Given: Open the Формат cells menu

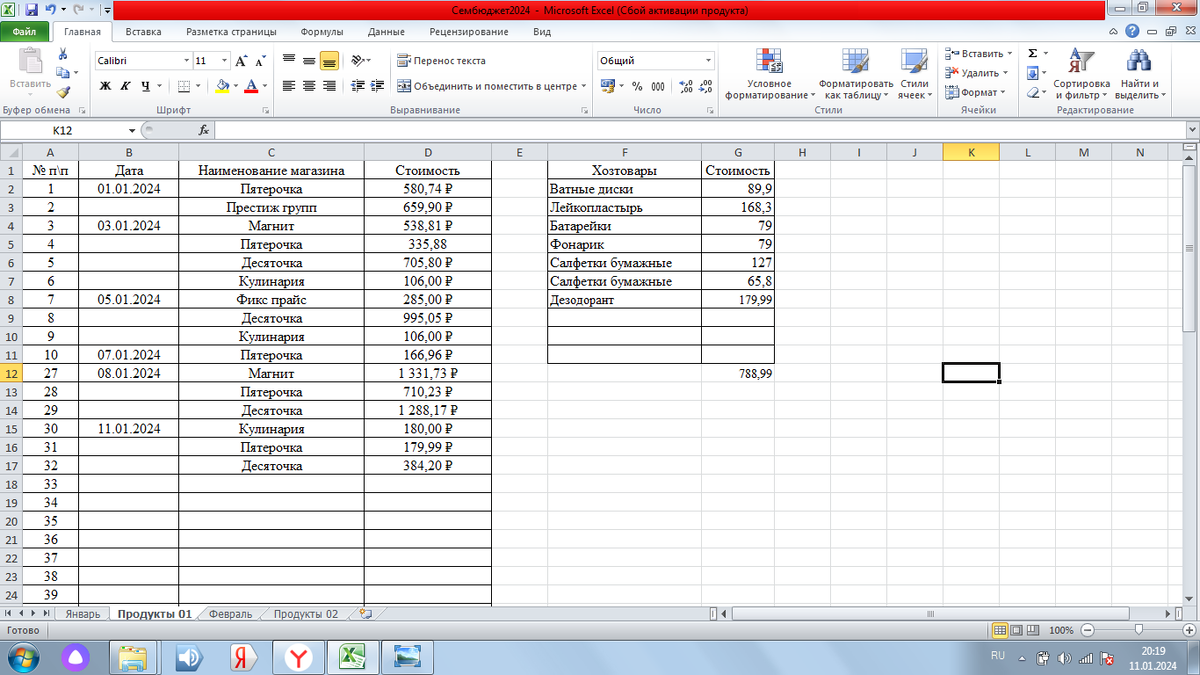Looking at the screenshot, I should (x=977, y=92).
